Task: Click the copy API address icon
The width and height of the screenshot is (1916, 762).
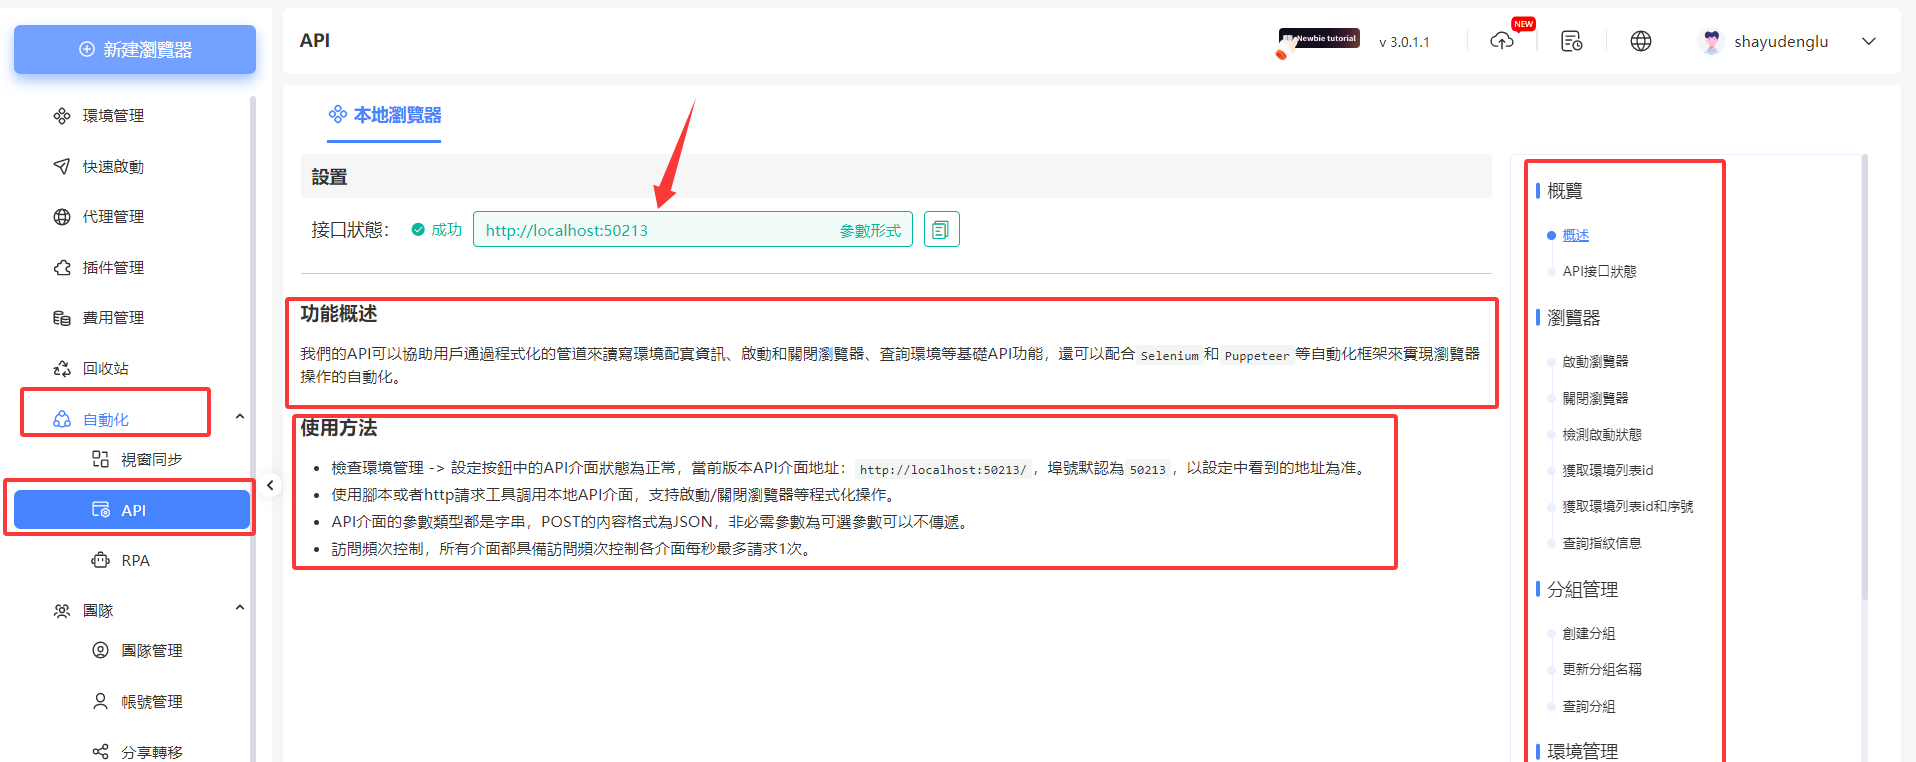Action: 941,230
